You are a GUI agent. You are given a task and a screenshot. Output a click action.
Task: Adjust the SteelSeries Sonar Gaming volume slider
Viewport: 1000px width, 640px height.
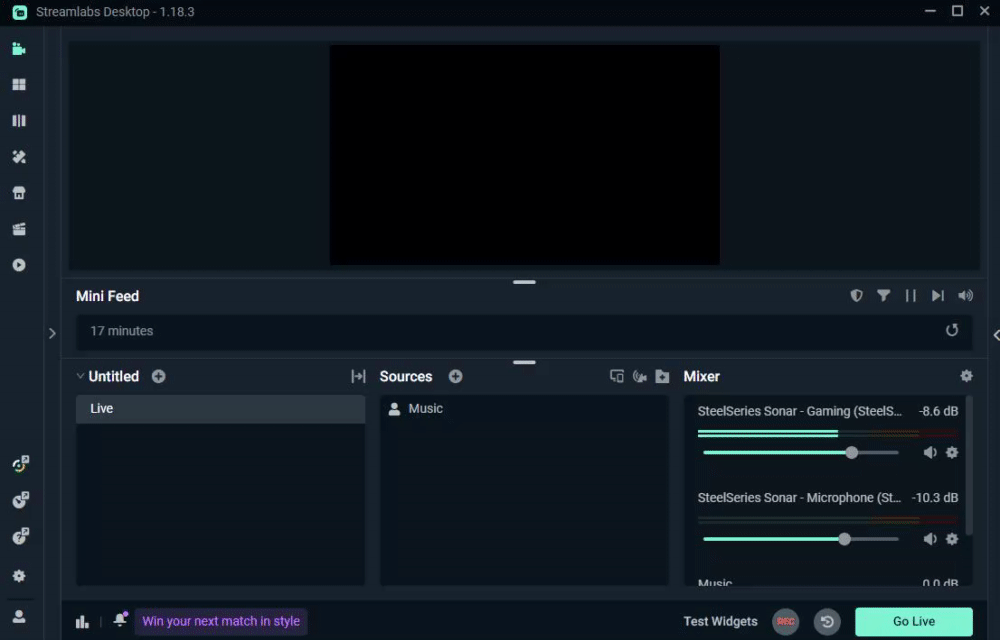click(x=851, y=453)
